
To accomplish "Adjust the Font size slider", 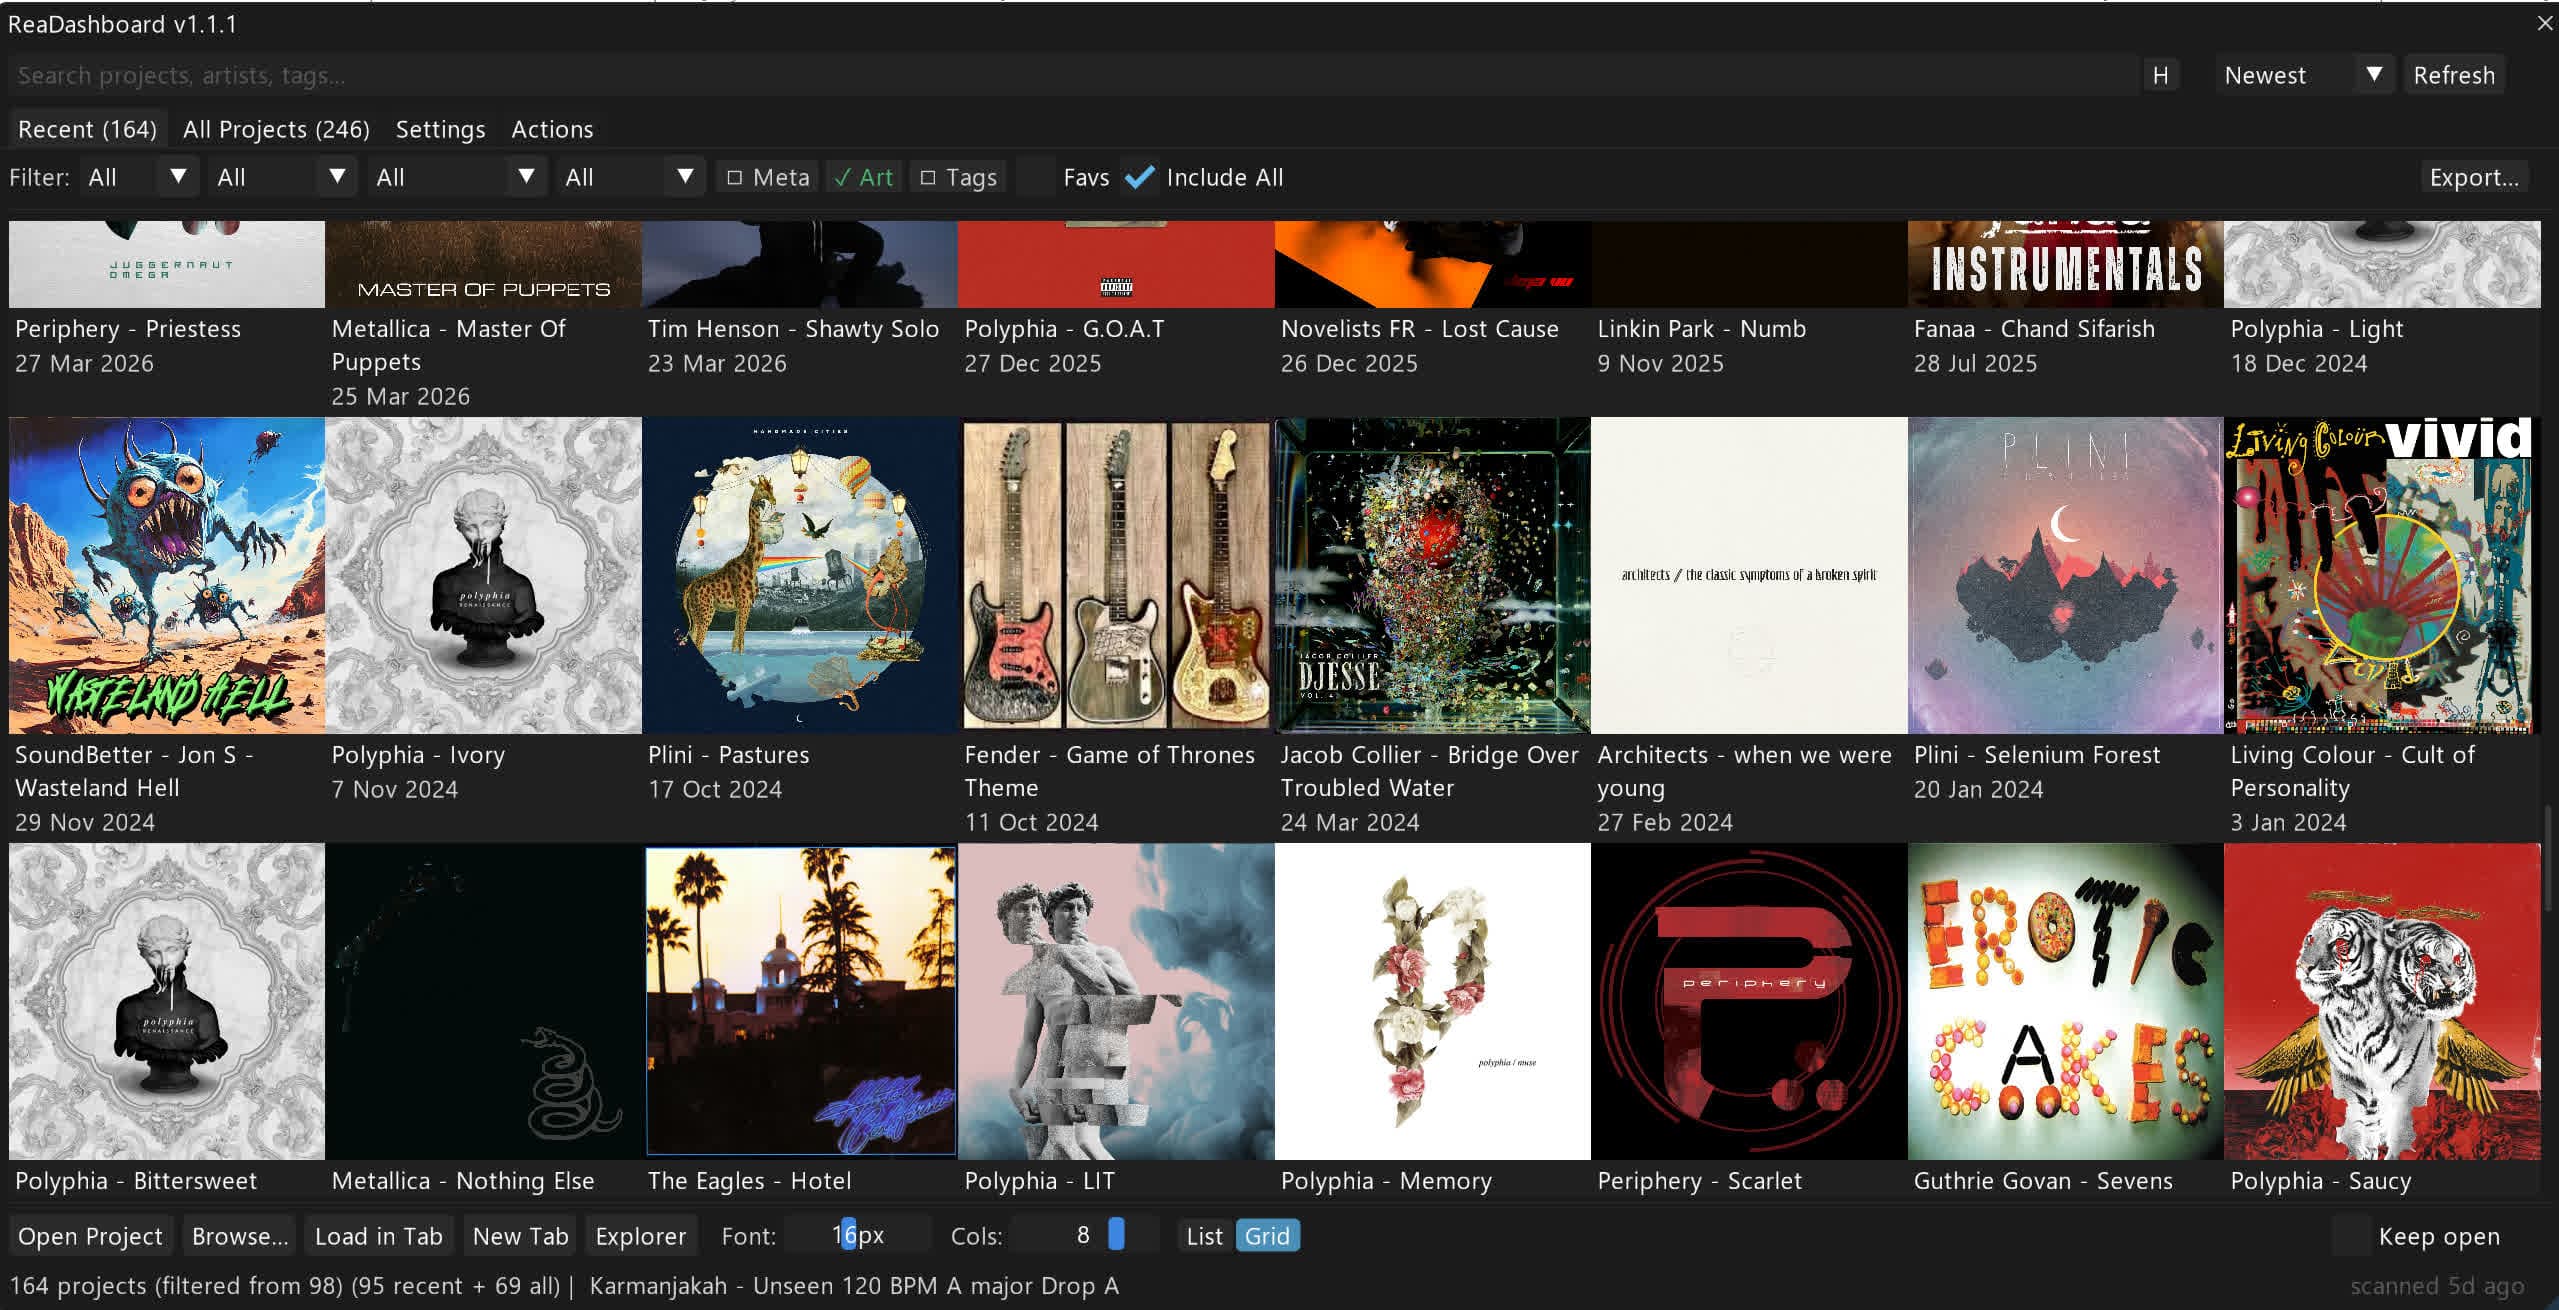I will (857, 1236).
